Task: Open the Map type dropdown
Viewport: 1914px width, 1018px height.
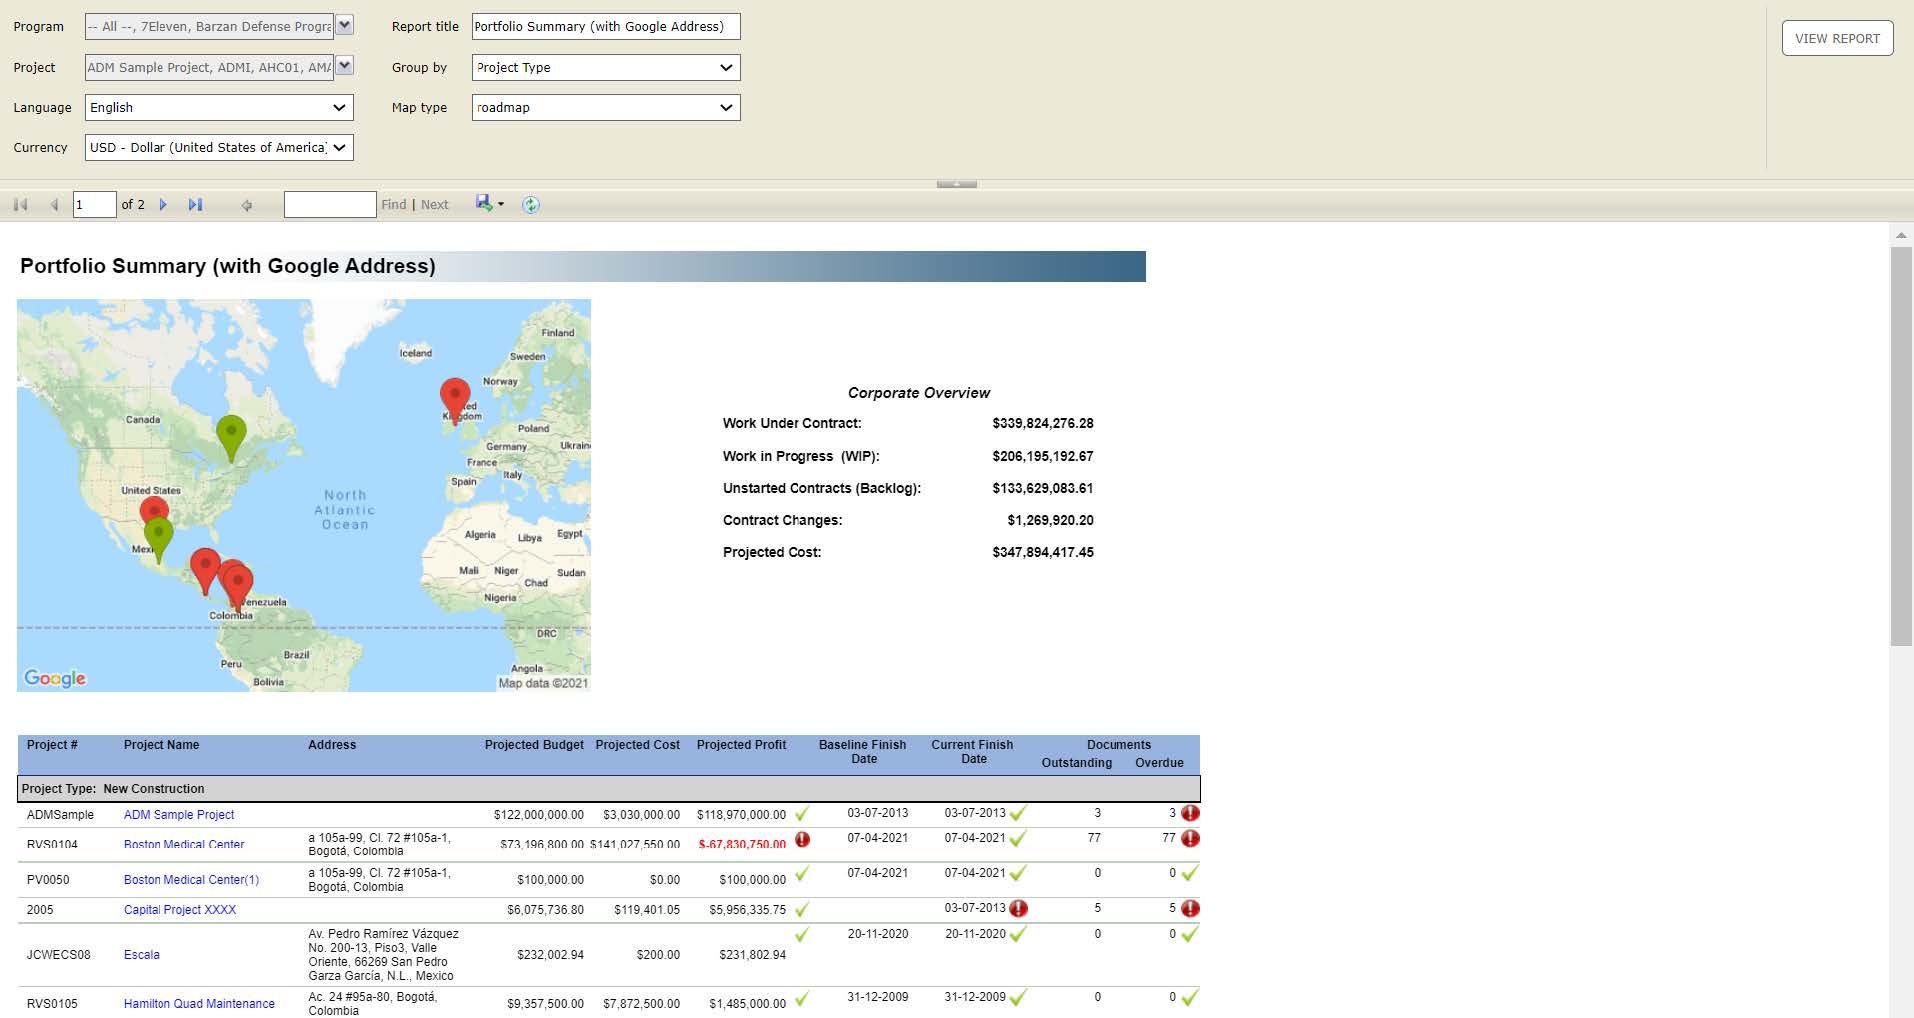Action: [x=726, y=107]
